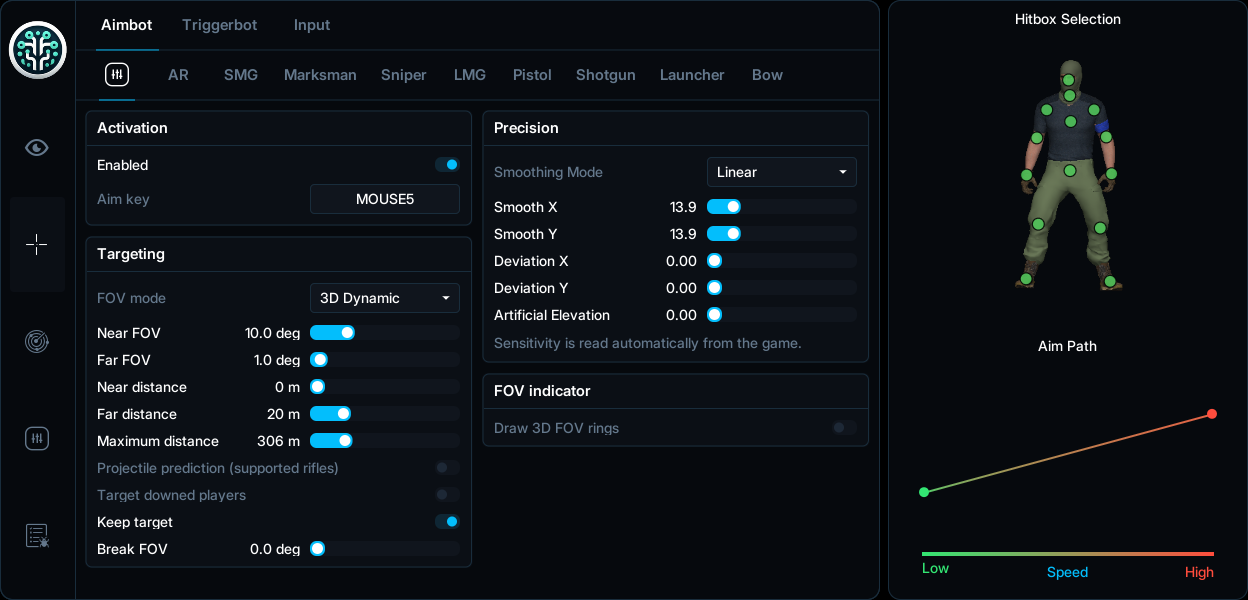Viewport: 1248px width, 600px height.
Task: Open the Smoothing Mode Linear dropdown
Action: pos(782,172)
